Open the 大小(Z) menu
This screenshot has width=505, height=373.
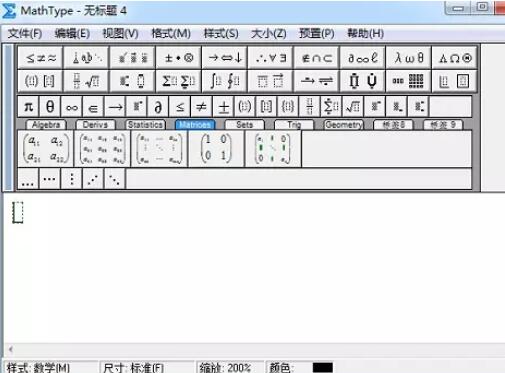coord(269,33)
